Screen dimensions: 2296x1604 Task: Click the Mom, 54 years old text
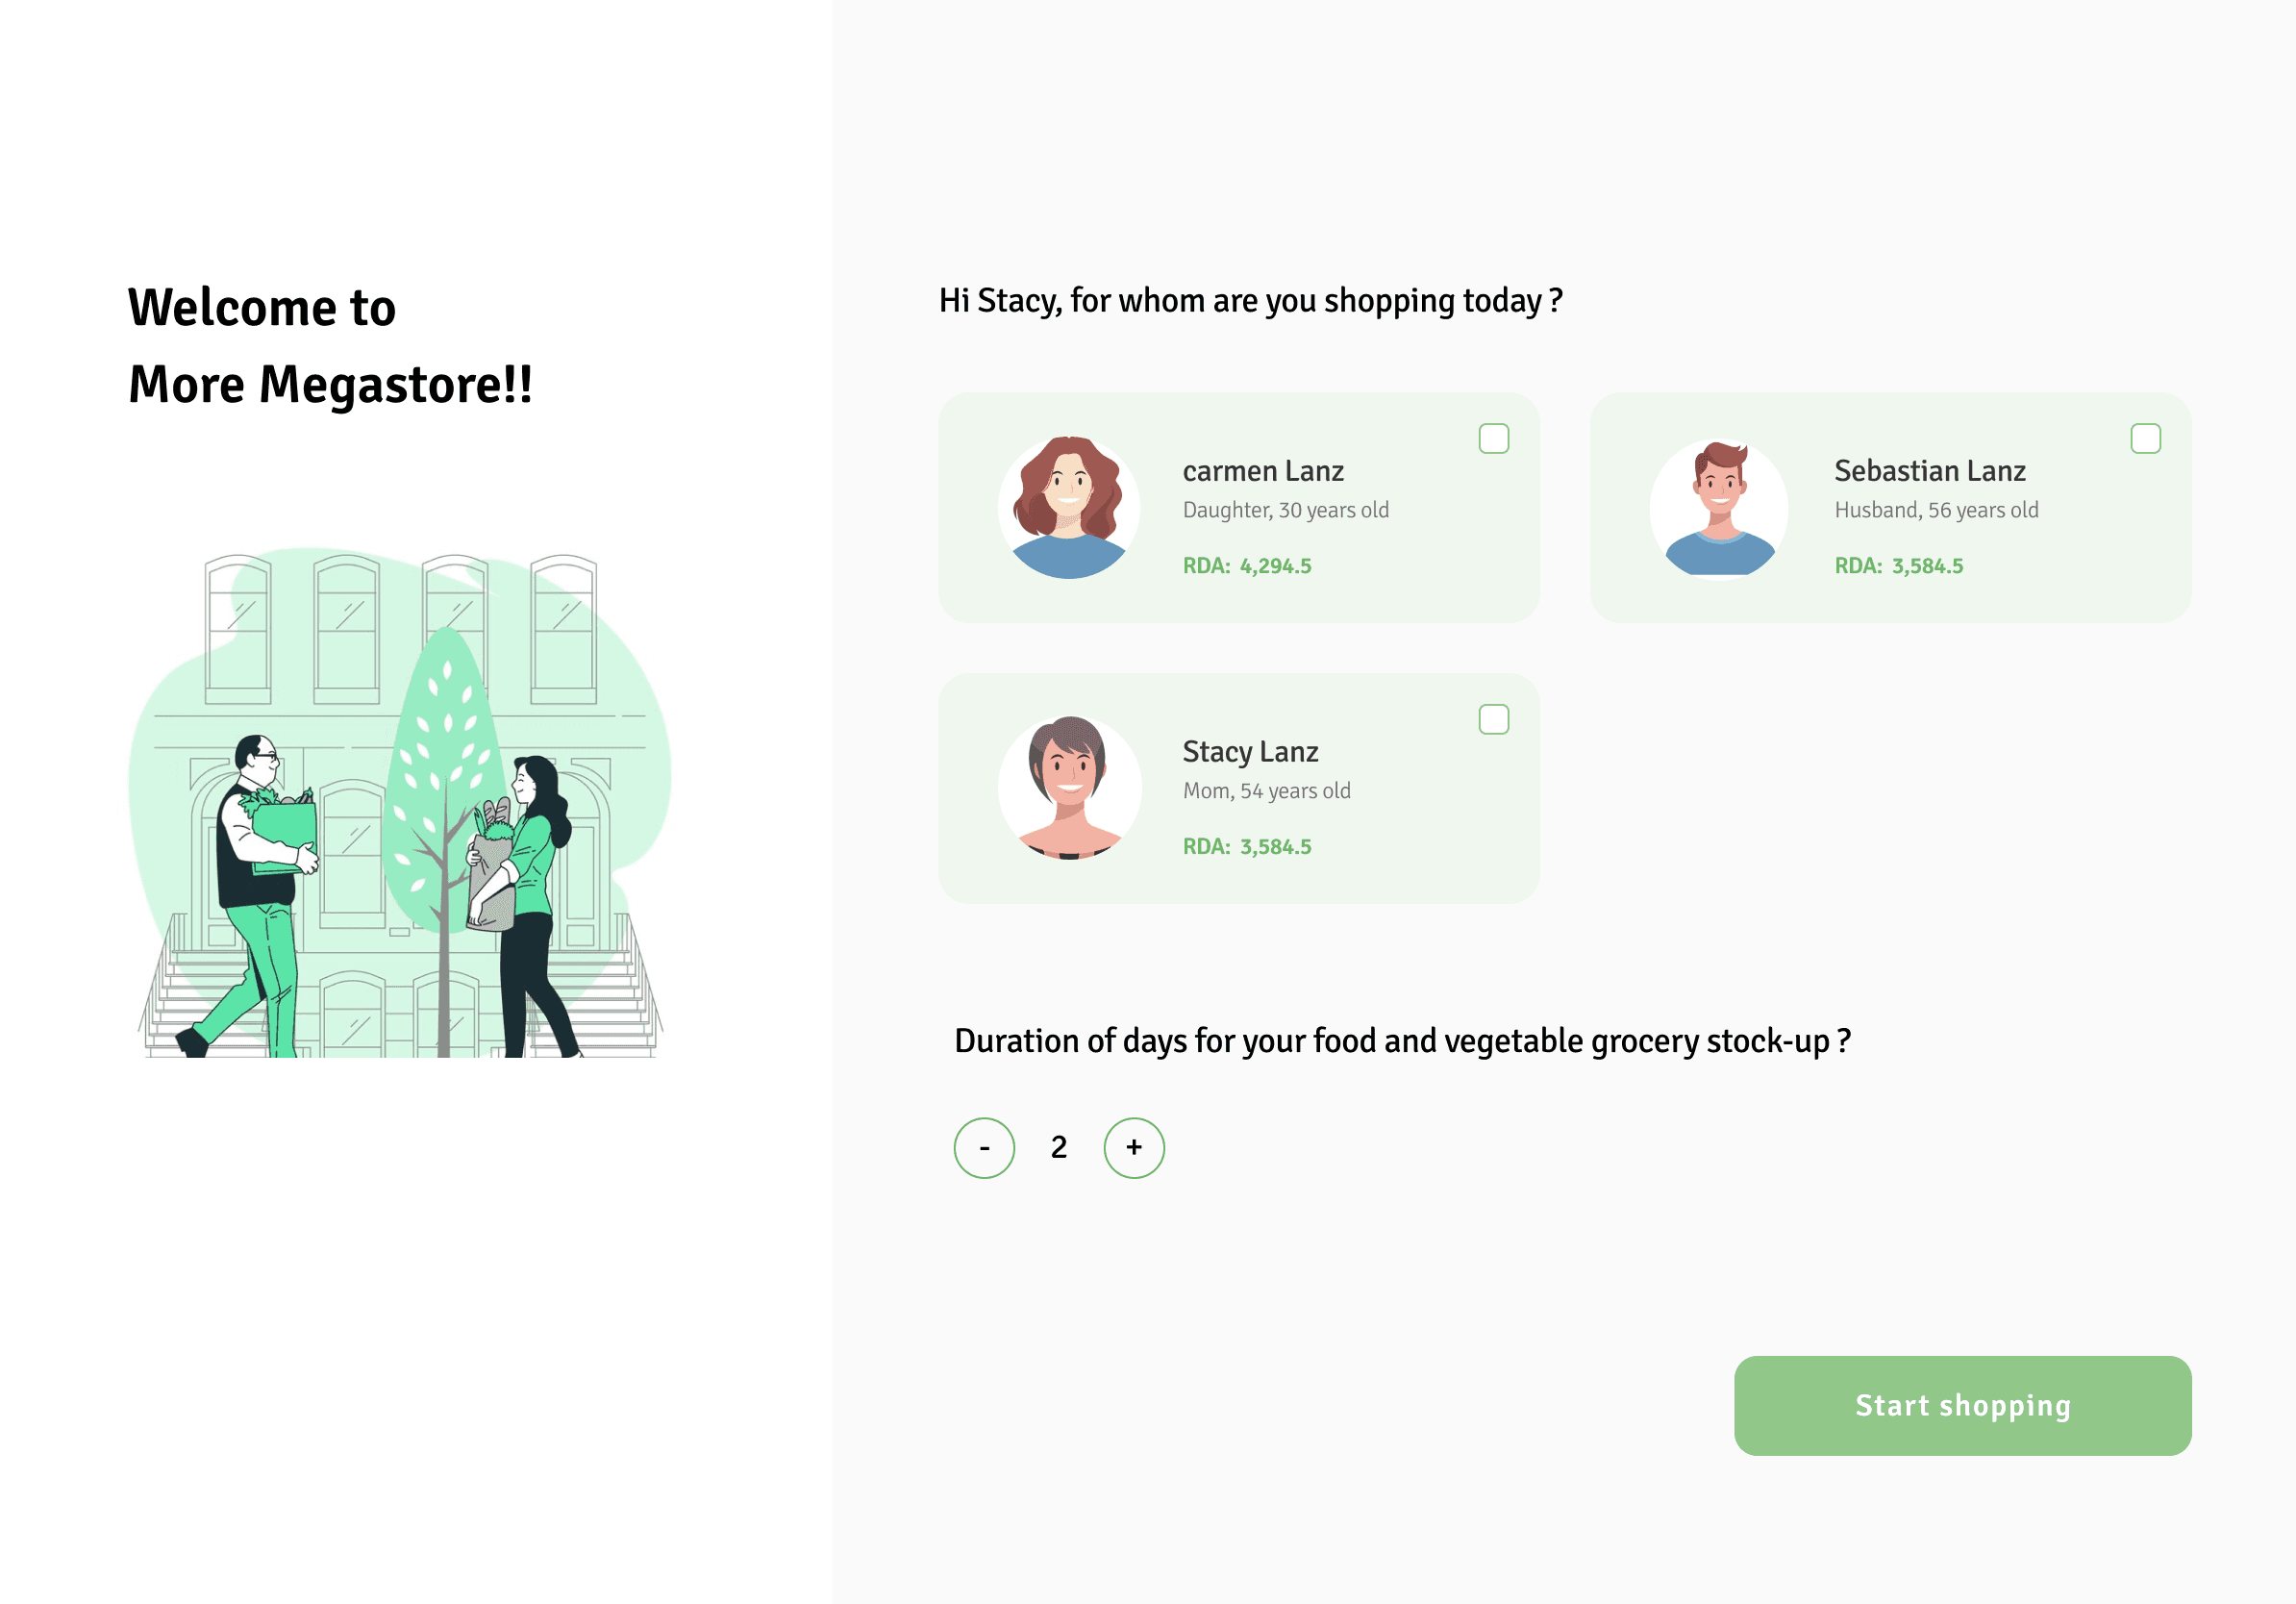(1266, 790)
